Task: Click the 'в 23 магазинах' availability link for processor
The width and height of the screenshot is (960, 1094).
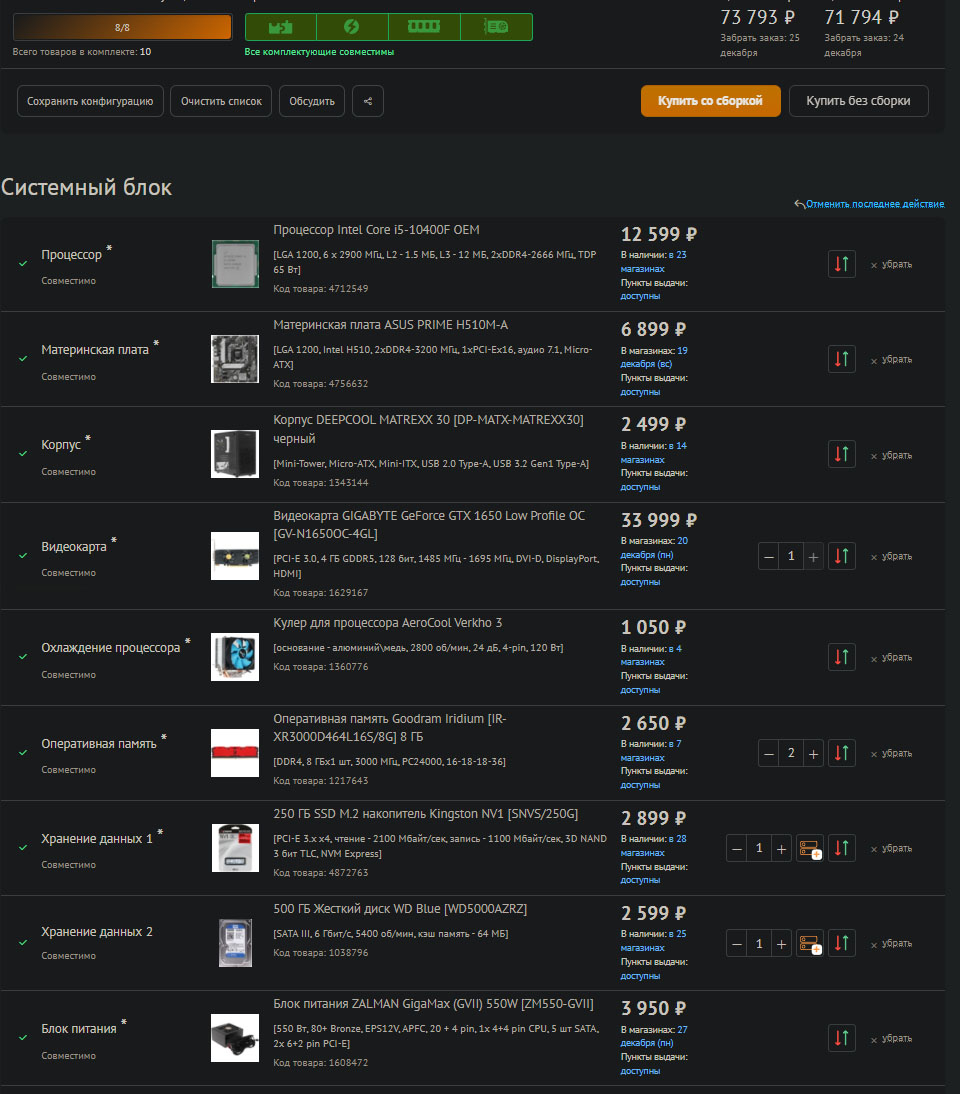Action: pyautogui.click(x=653, y=262)
